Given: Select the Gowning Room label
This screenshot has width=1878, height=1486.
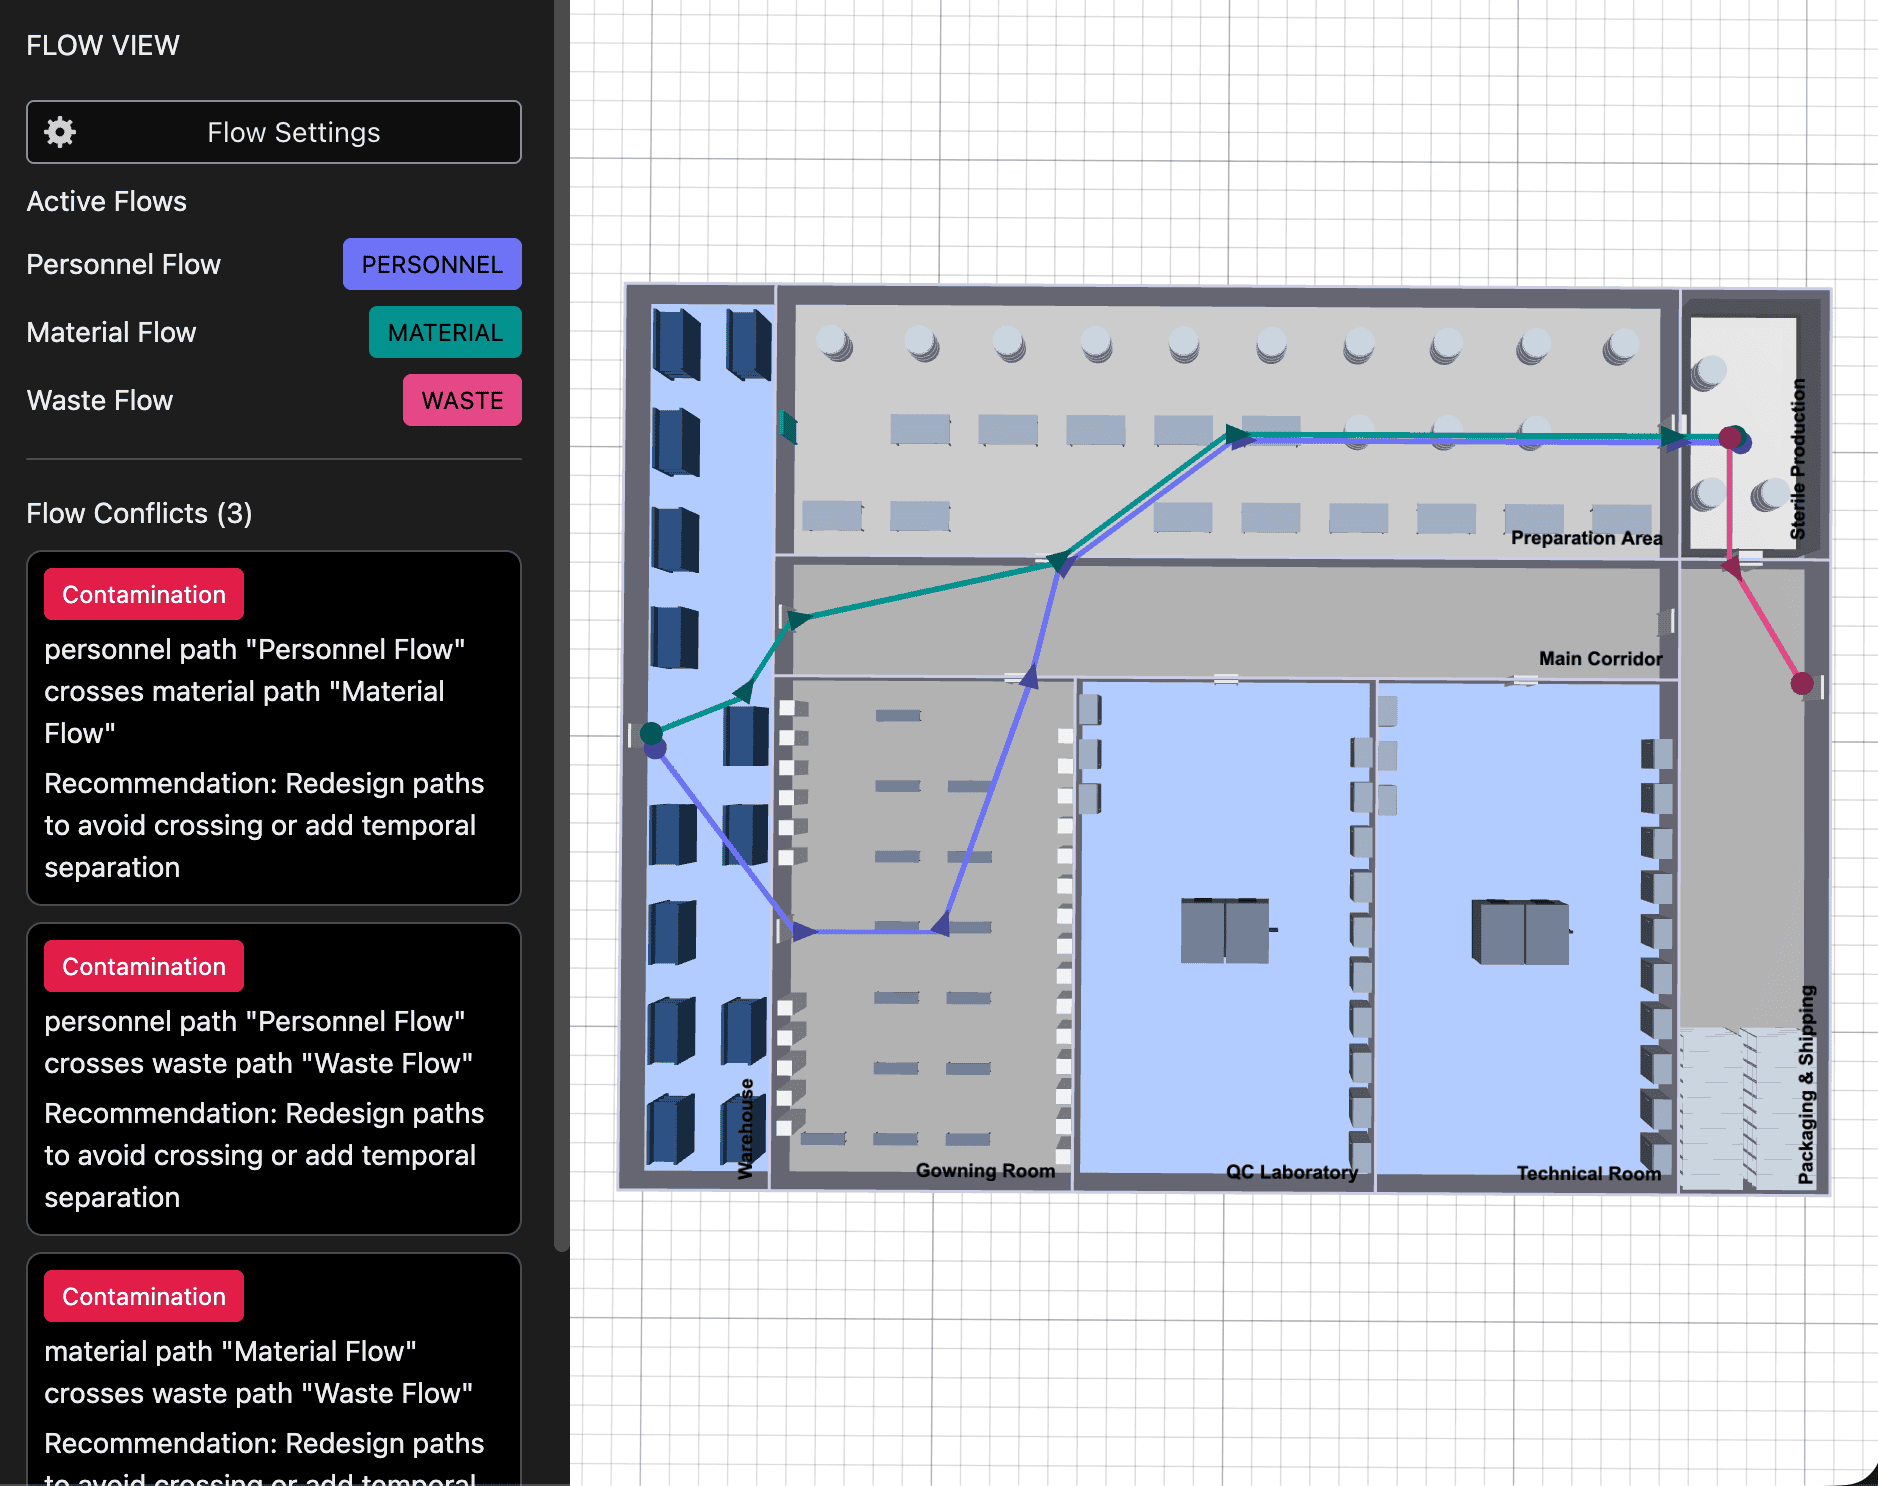Looking at the screenshot, I should [x=985, y=1170].
